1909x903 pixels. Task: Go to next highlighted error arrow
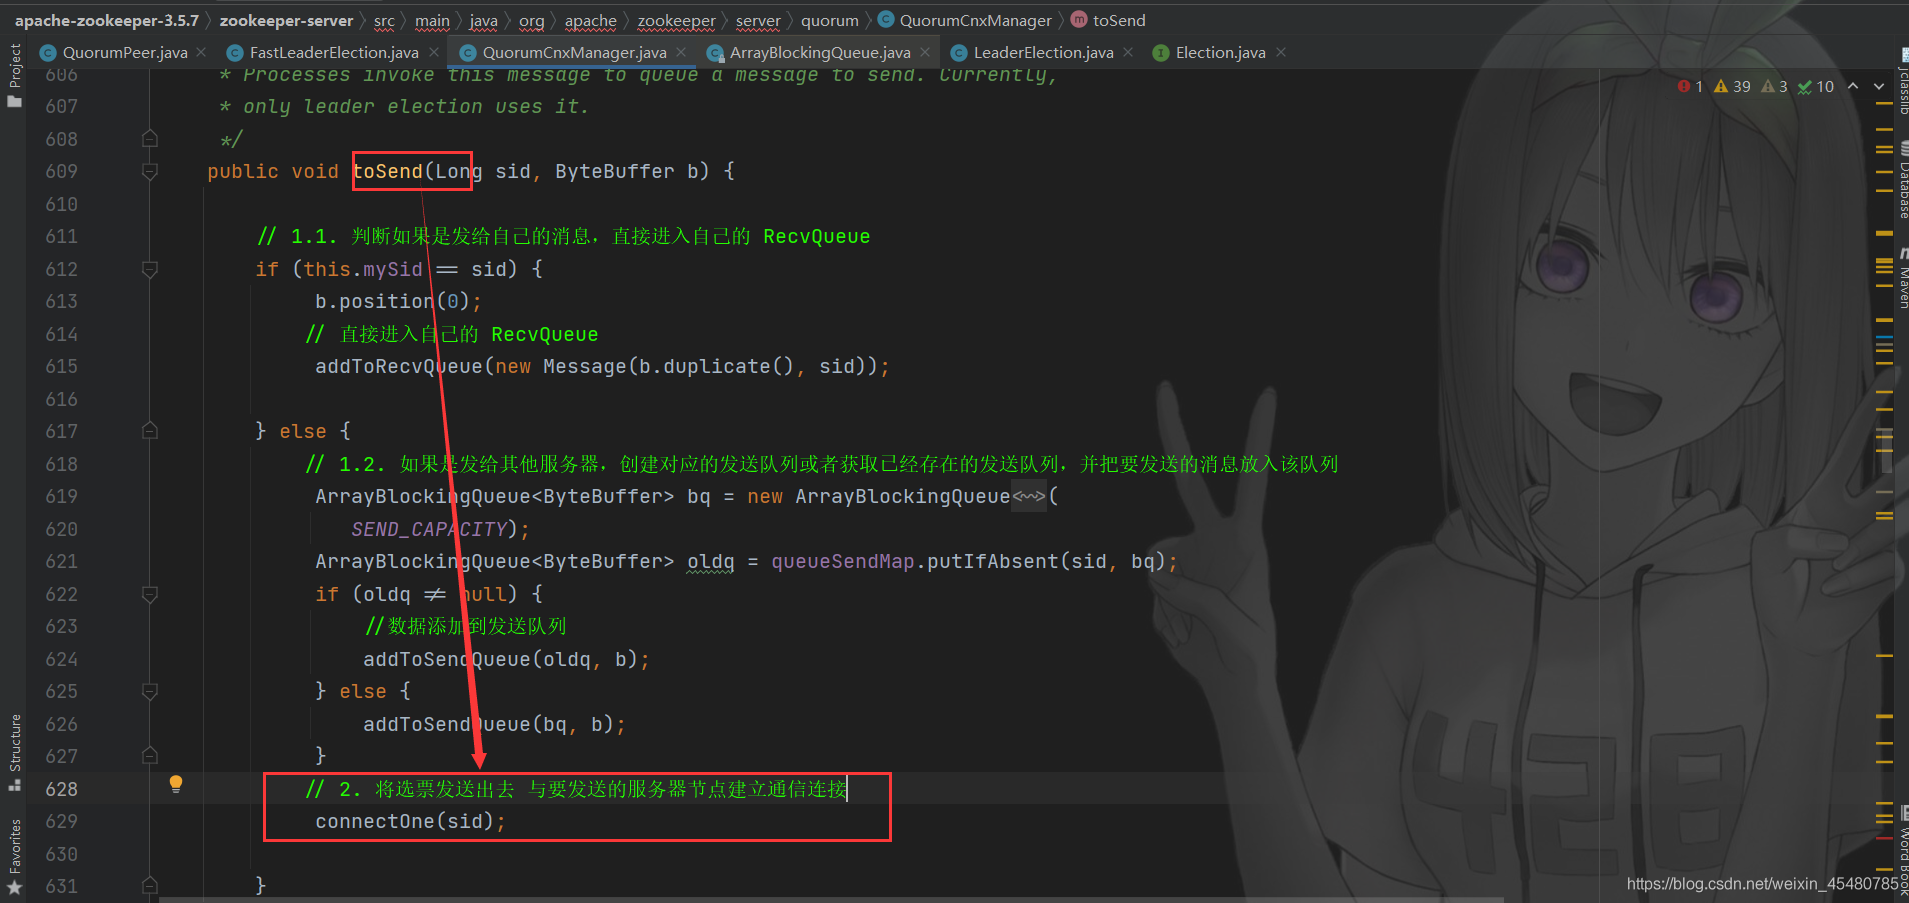[x=1879, y=86]
